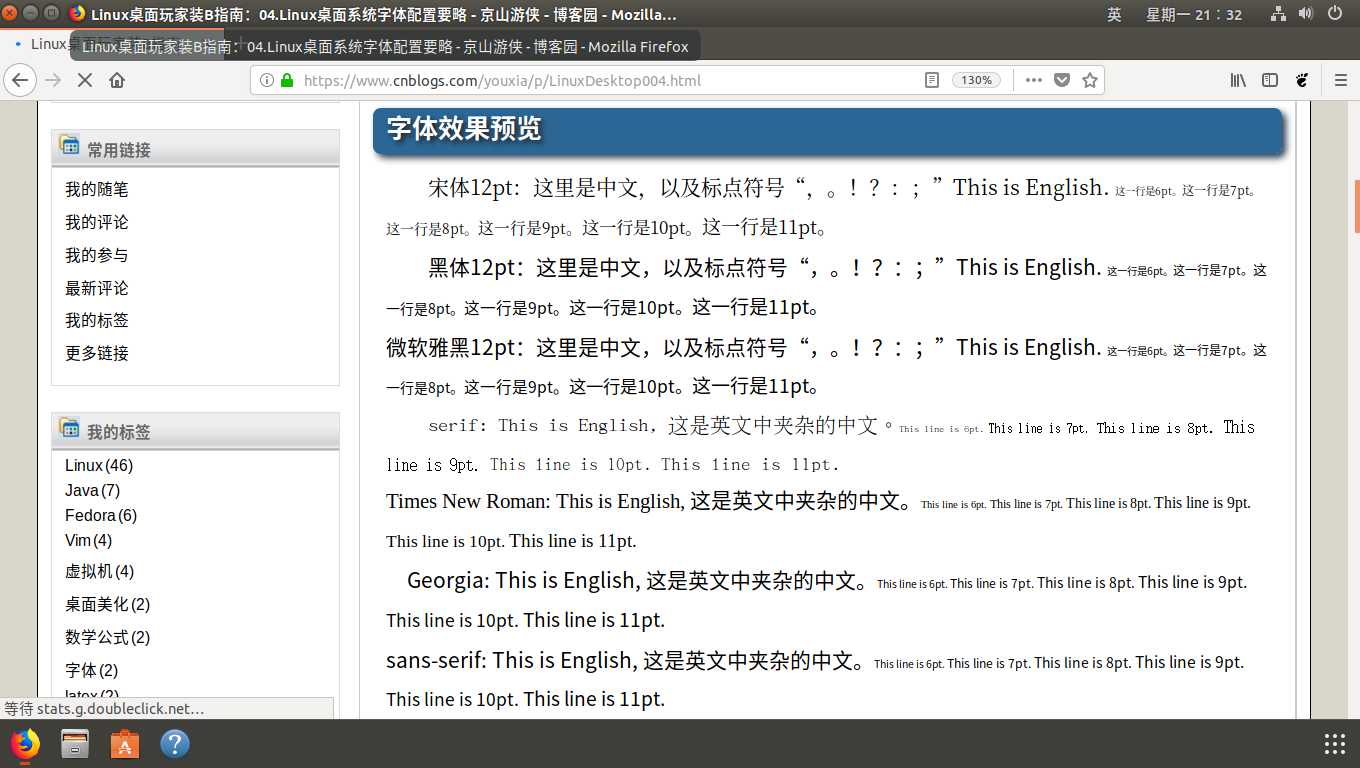The width and height of the screenshot is (1360, 768).
Task: Open the Firefox hamburger menu
Action: click(x=1341, y=80)
